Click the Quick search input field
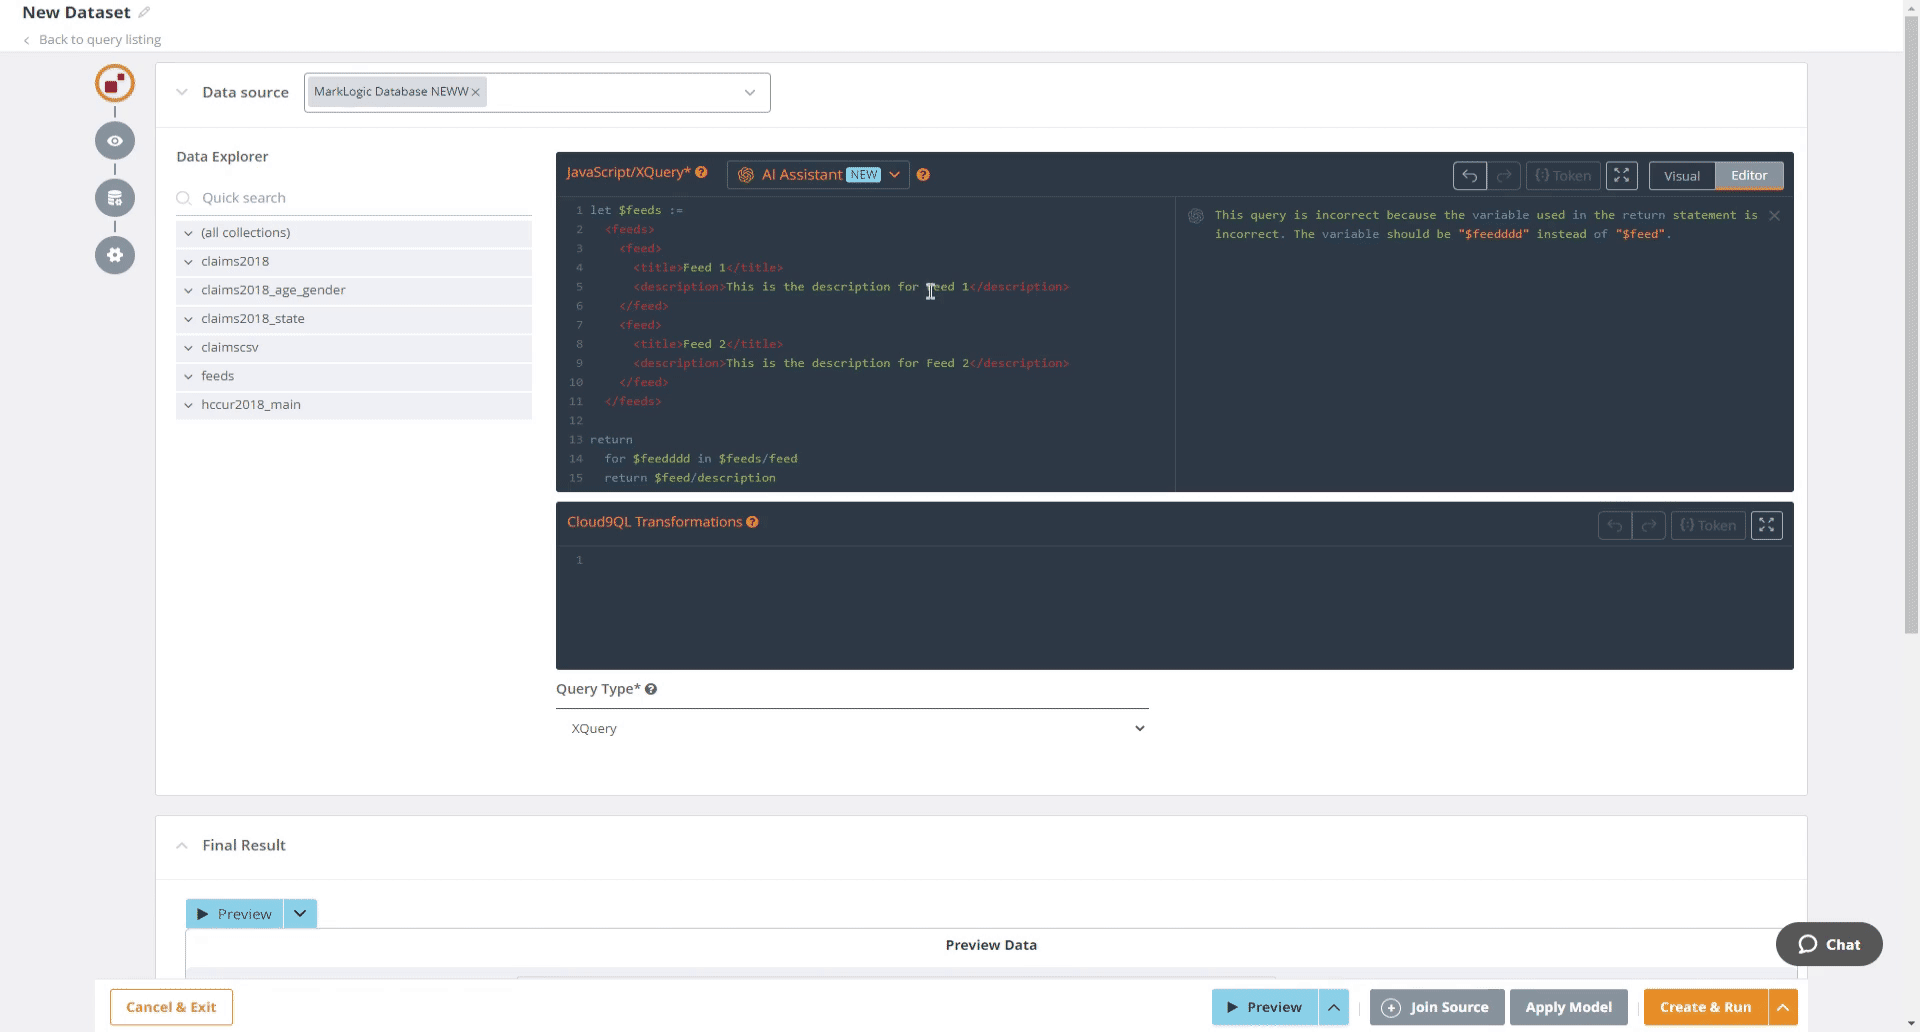Screen dimensions: 1920x1032 tap(360, 198)
